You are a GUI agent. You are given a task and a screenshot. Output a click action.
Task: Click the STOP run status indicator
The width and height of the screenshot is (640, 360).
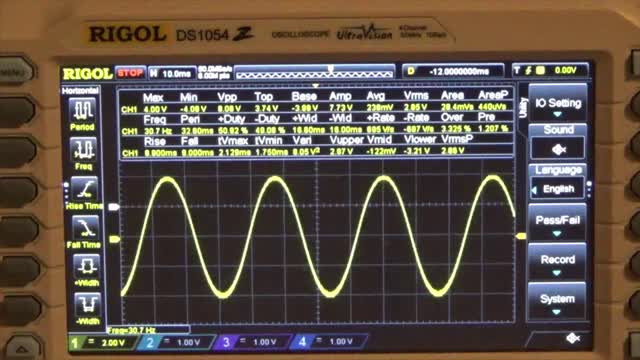click(x=130, y=73)
